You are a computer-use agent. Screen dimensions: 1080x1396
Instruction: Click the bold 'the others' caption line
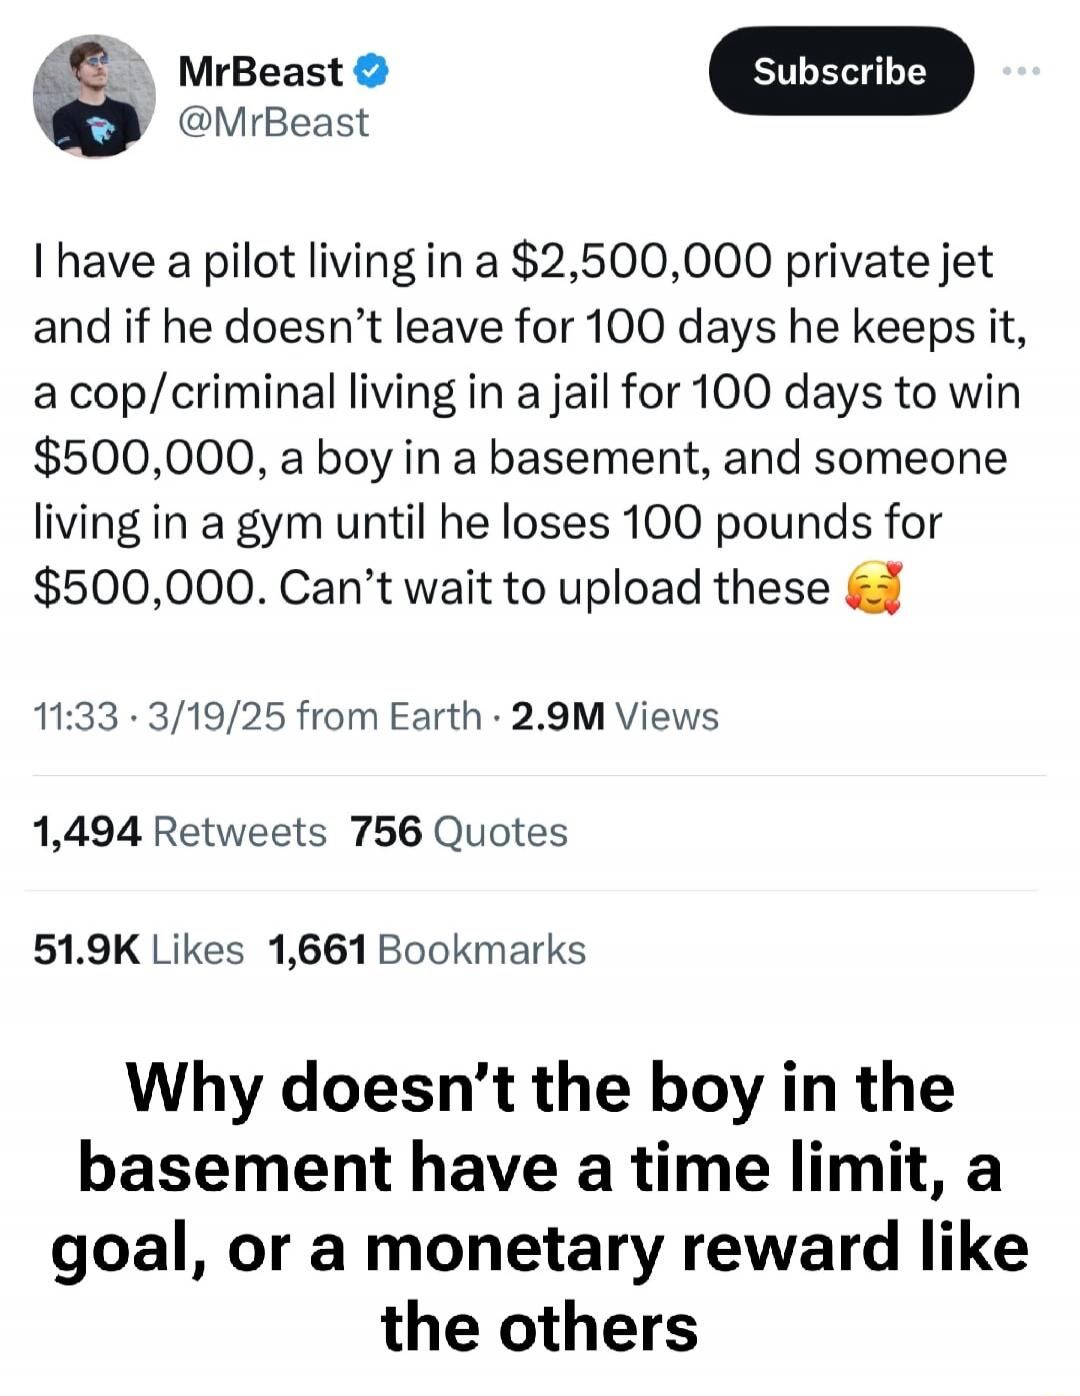(540, 1328)
